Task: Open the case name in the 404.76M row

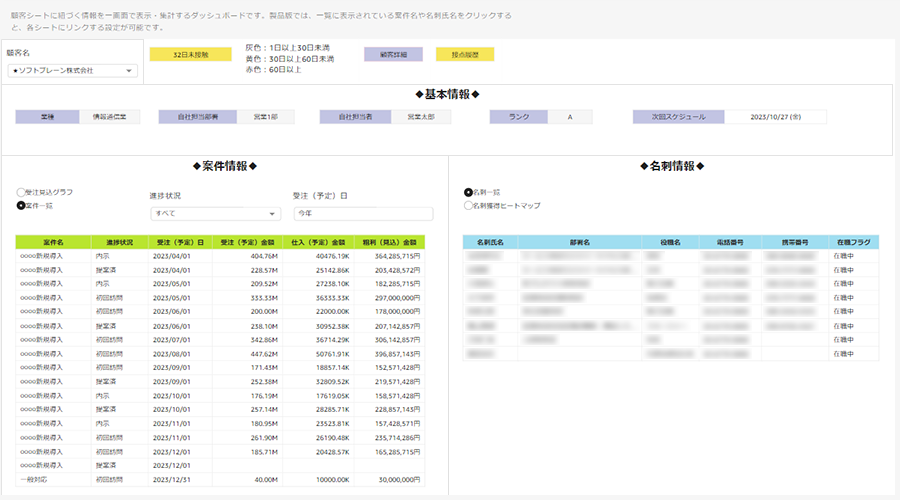Action: pos(41,256)
